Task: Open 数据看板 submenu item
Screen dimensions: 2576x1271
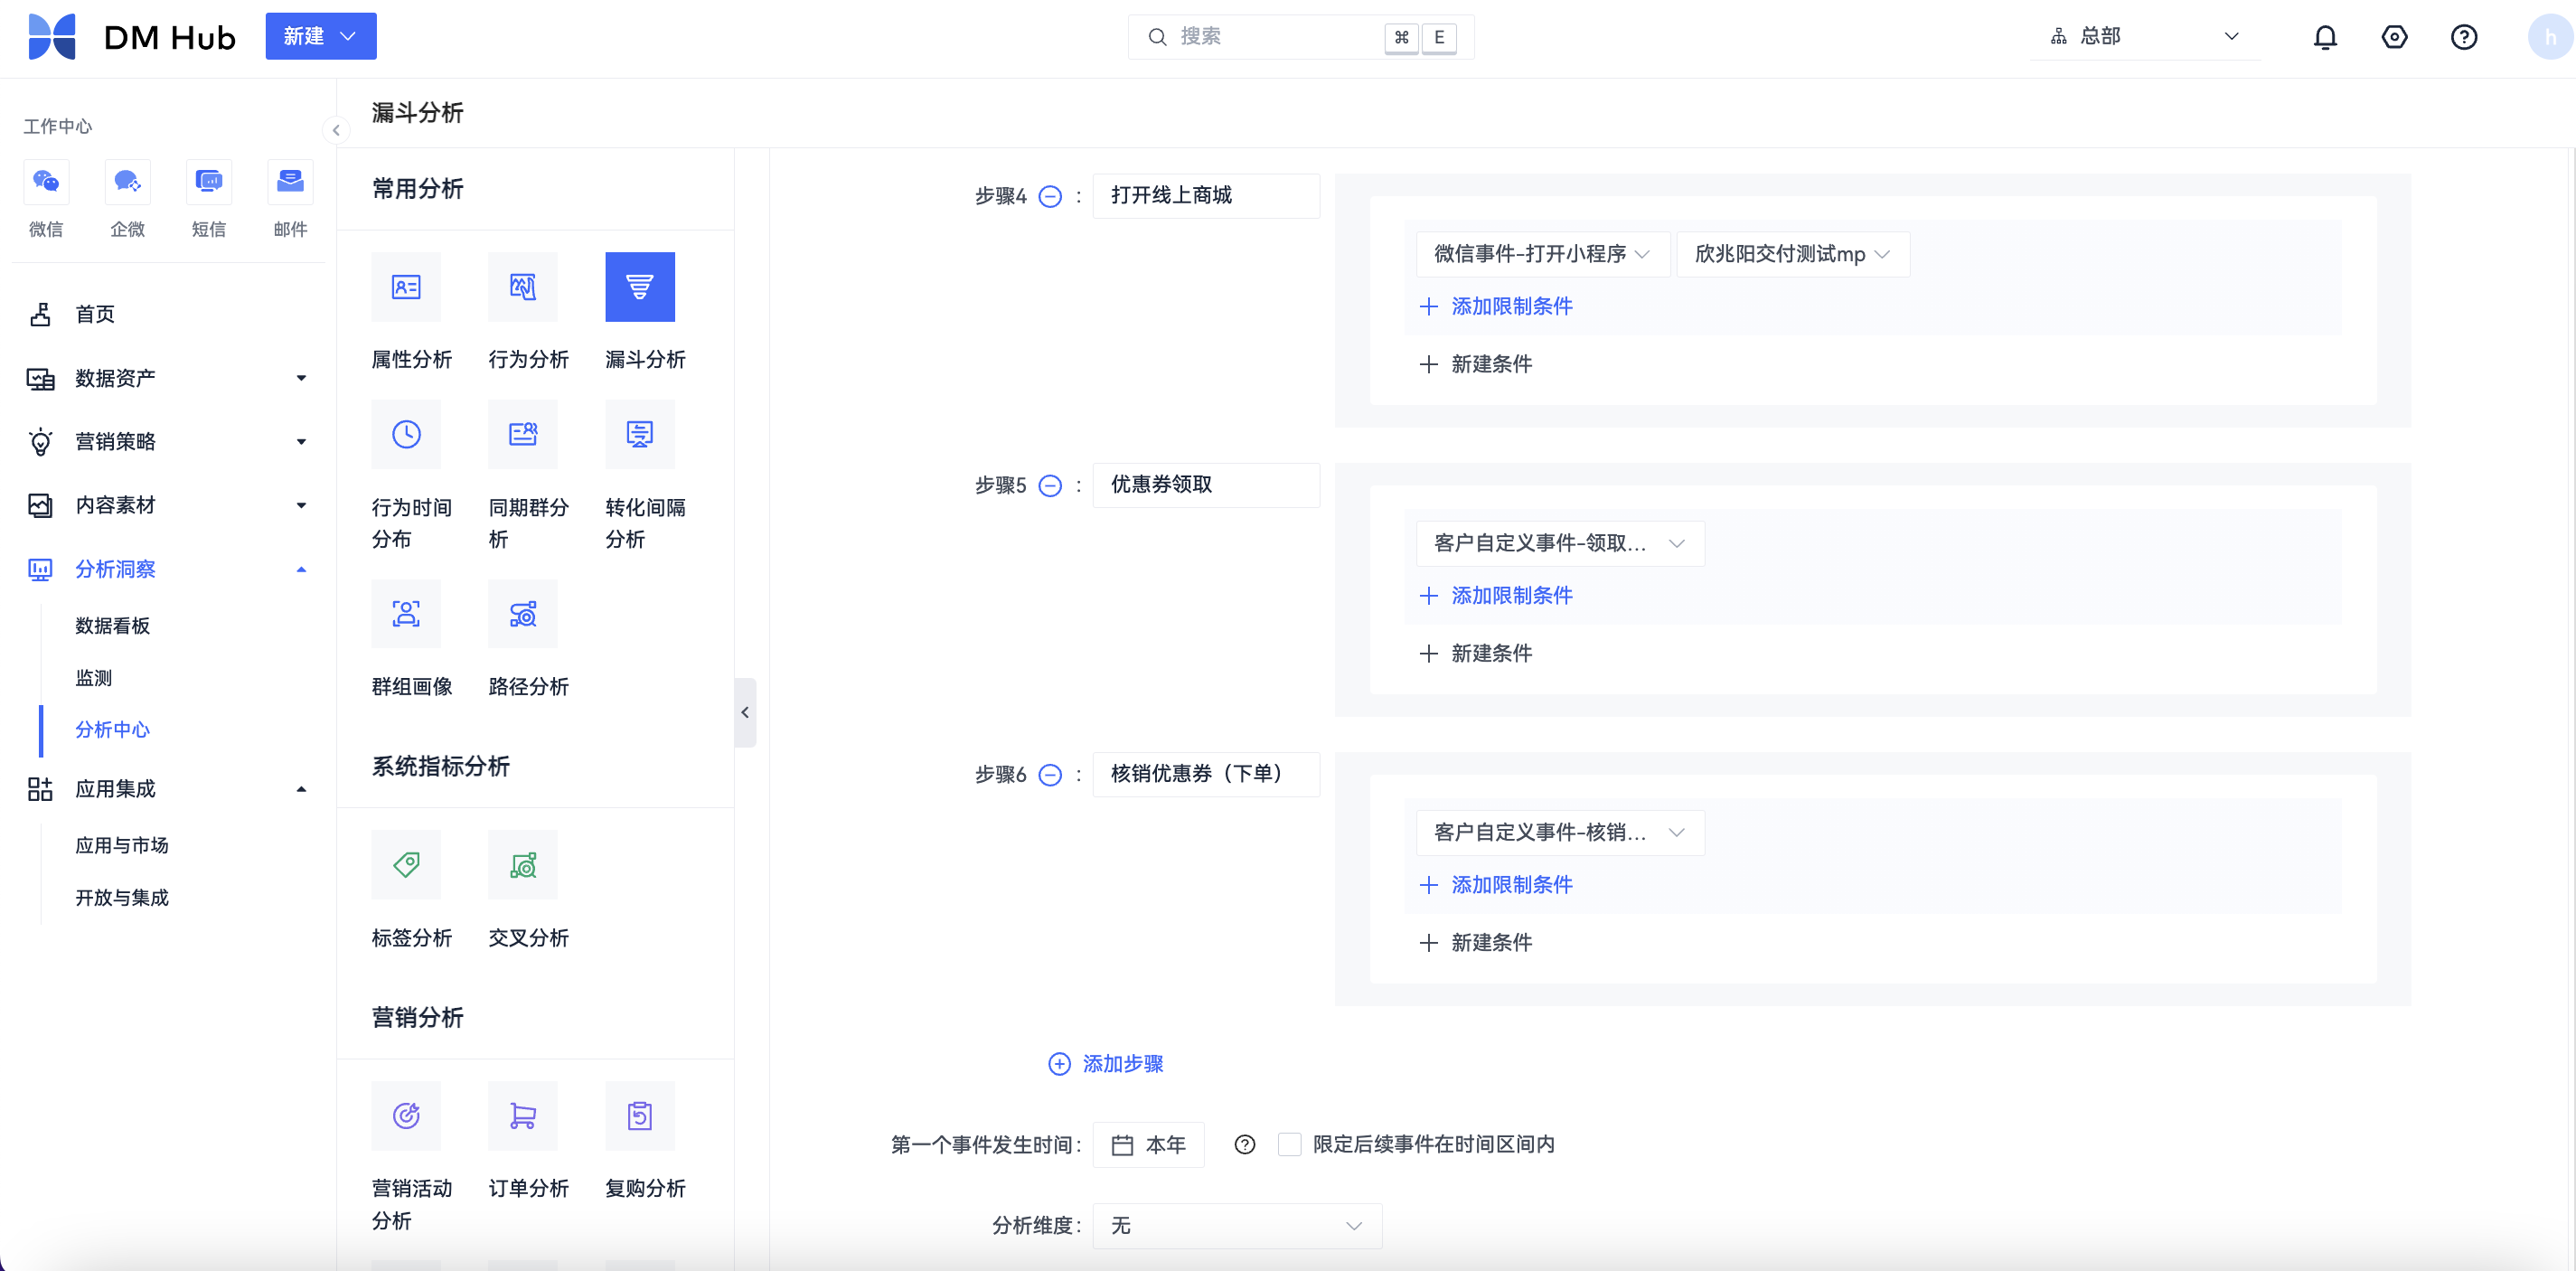Action: 112,625
